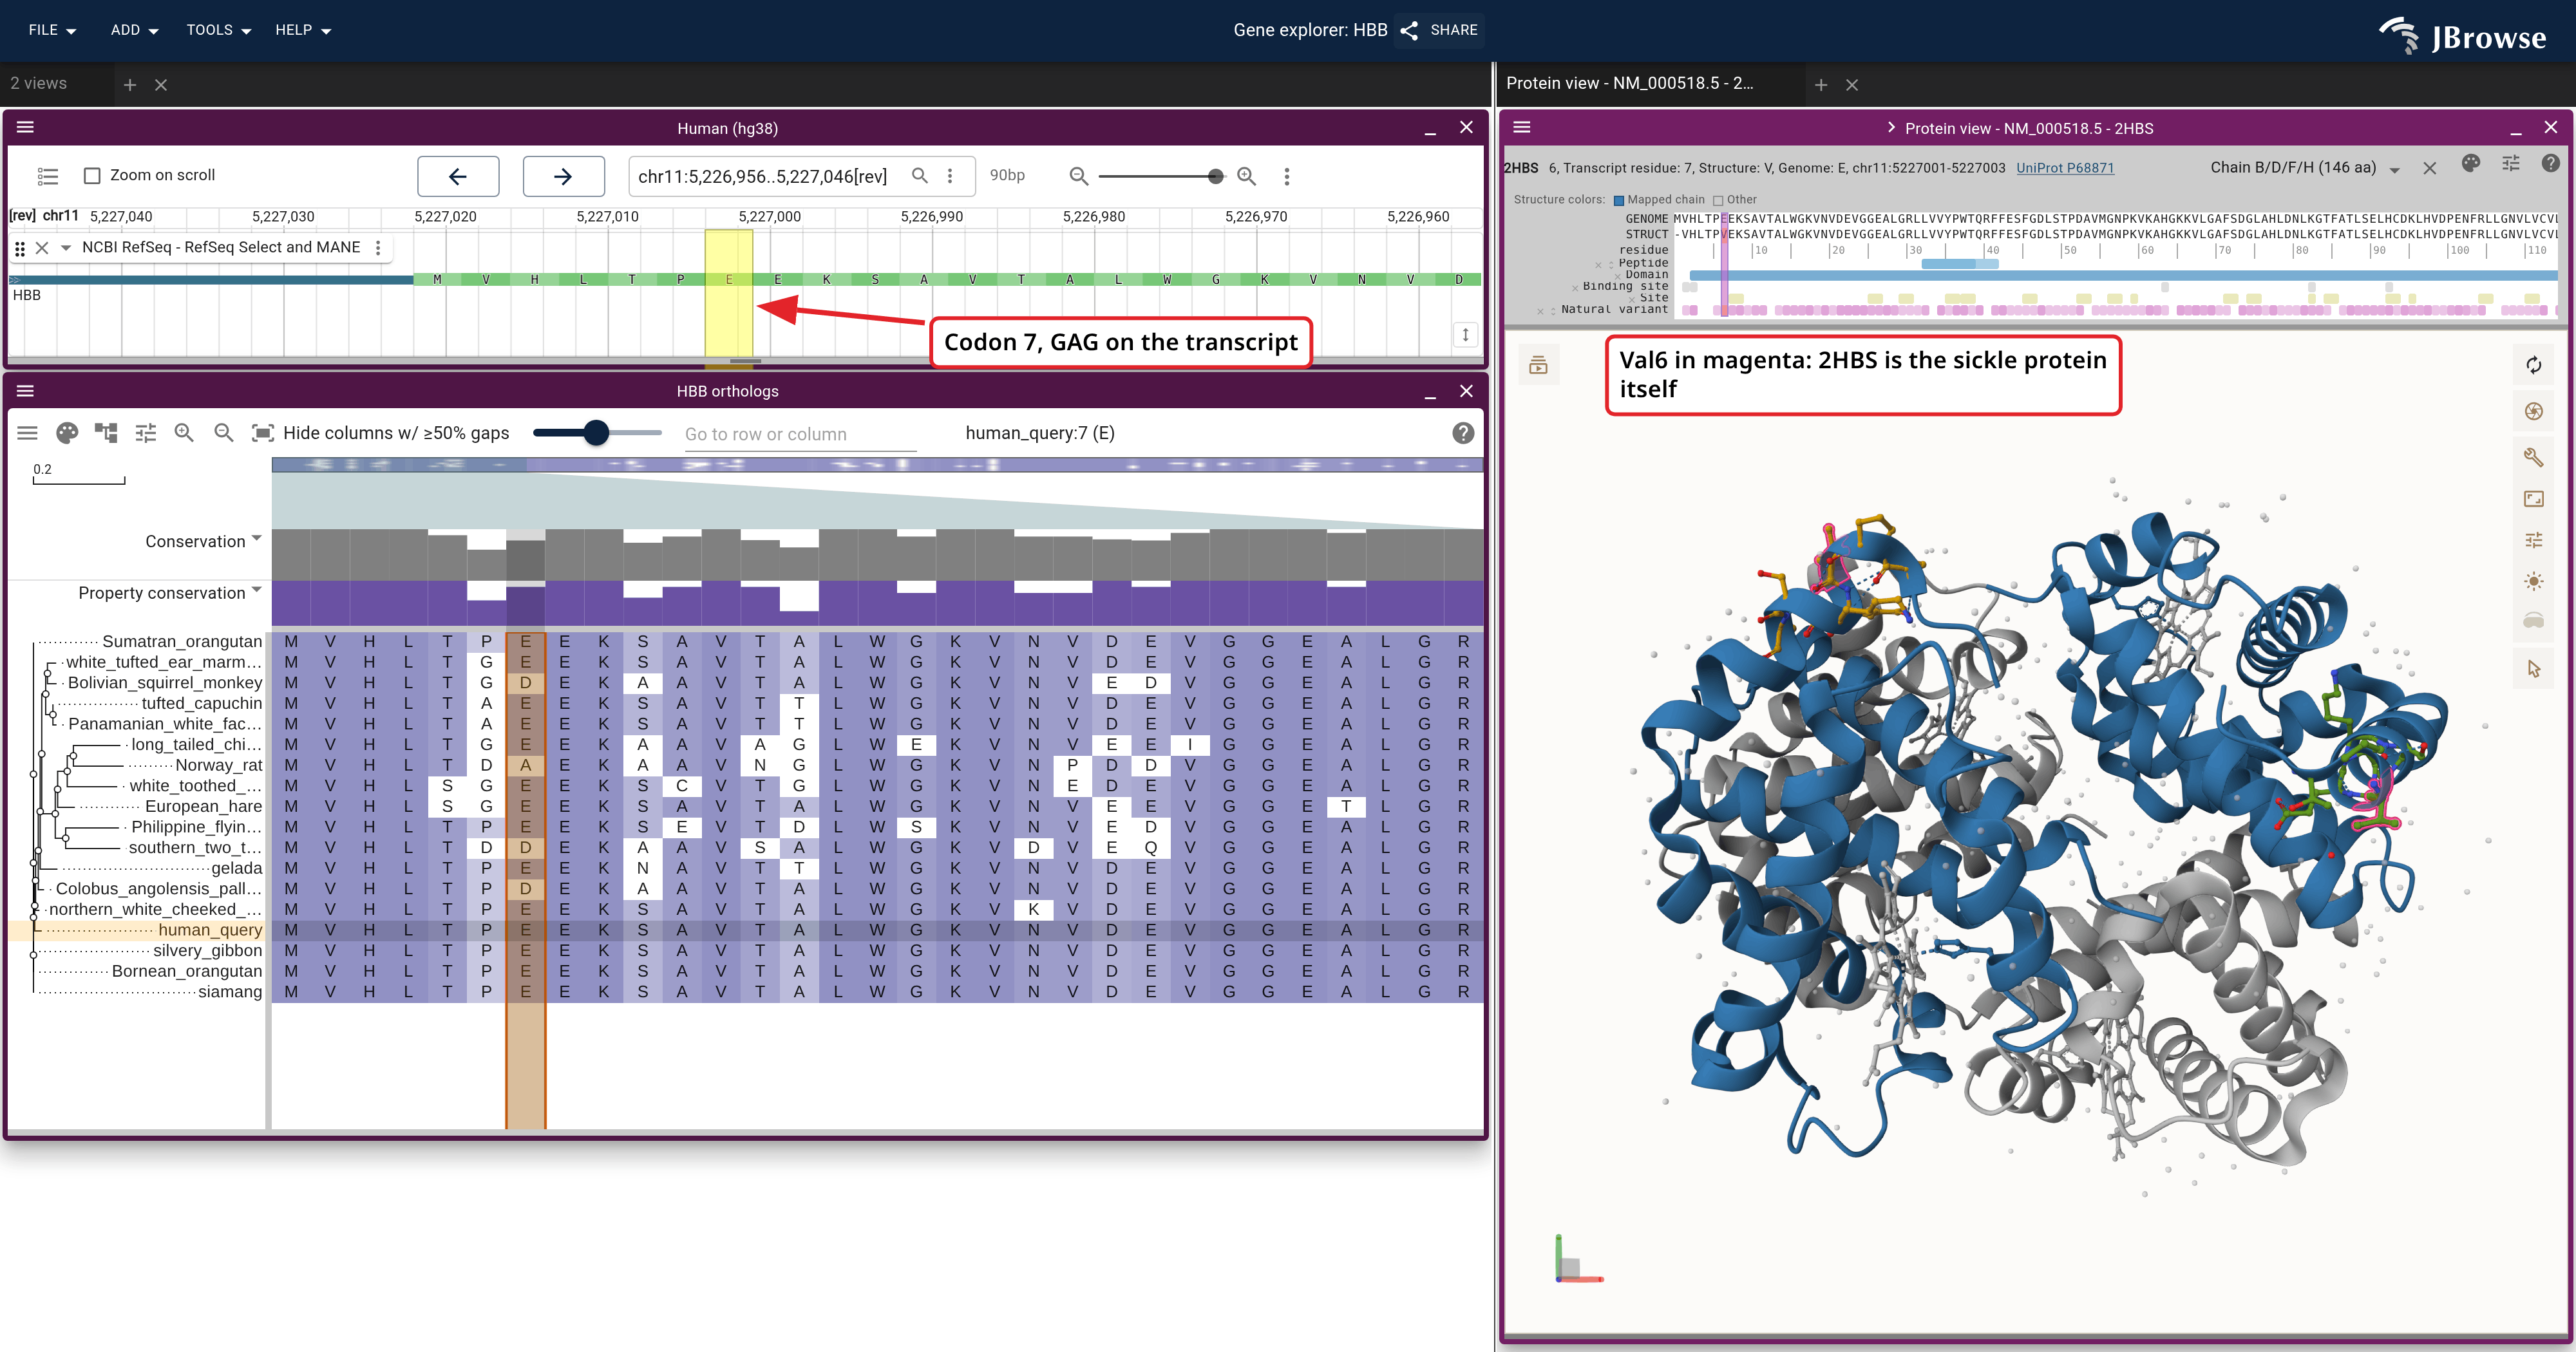Expand the chevron beside the Protein view title
The image size is (2576, 1352).
(x=1891, y=128)
